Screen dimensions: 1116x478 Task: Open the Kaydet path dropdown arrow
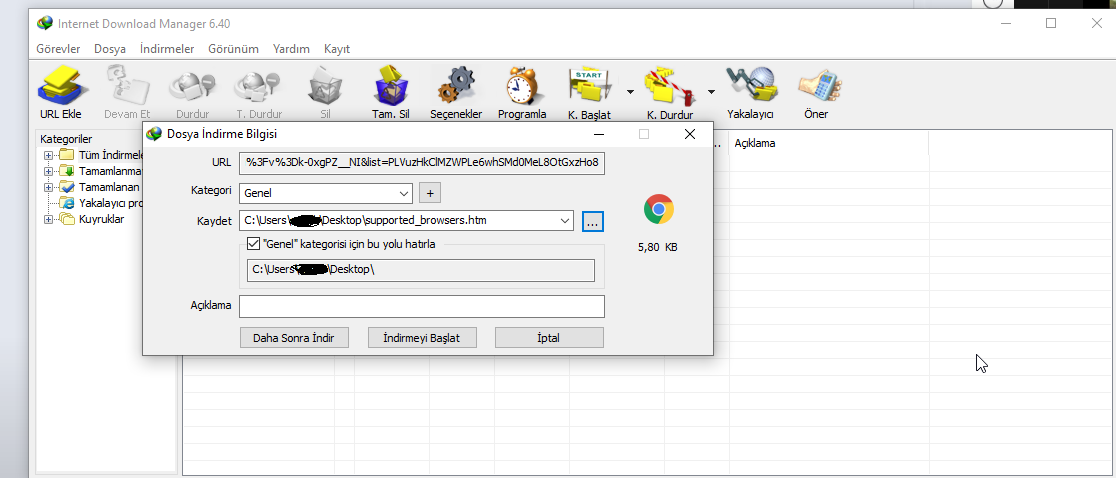566,221
